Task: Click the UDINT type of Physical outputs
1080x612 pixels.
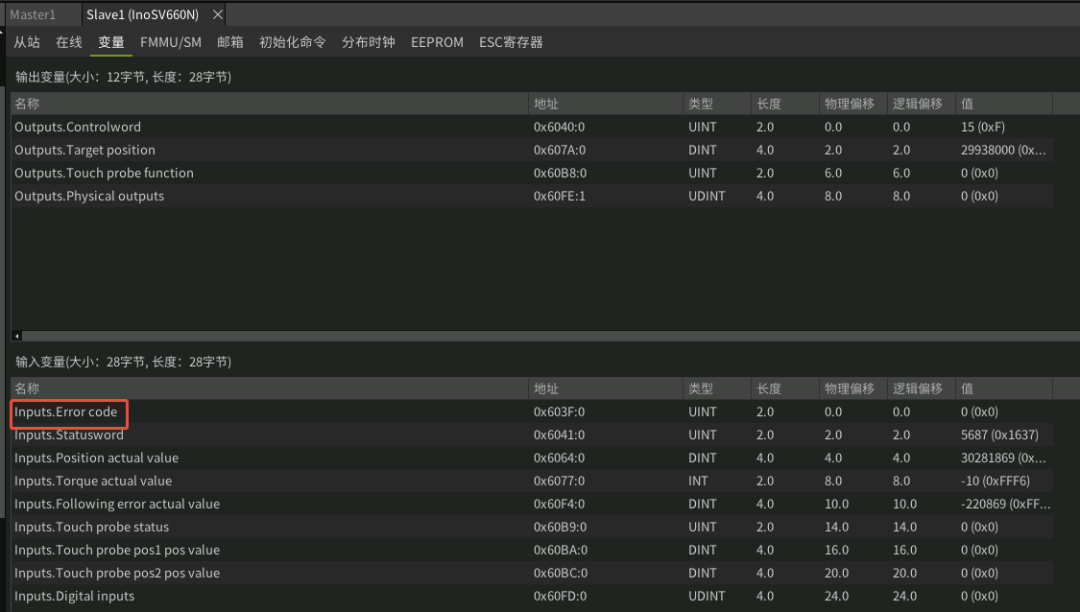Action: [707, 196]
